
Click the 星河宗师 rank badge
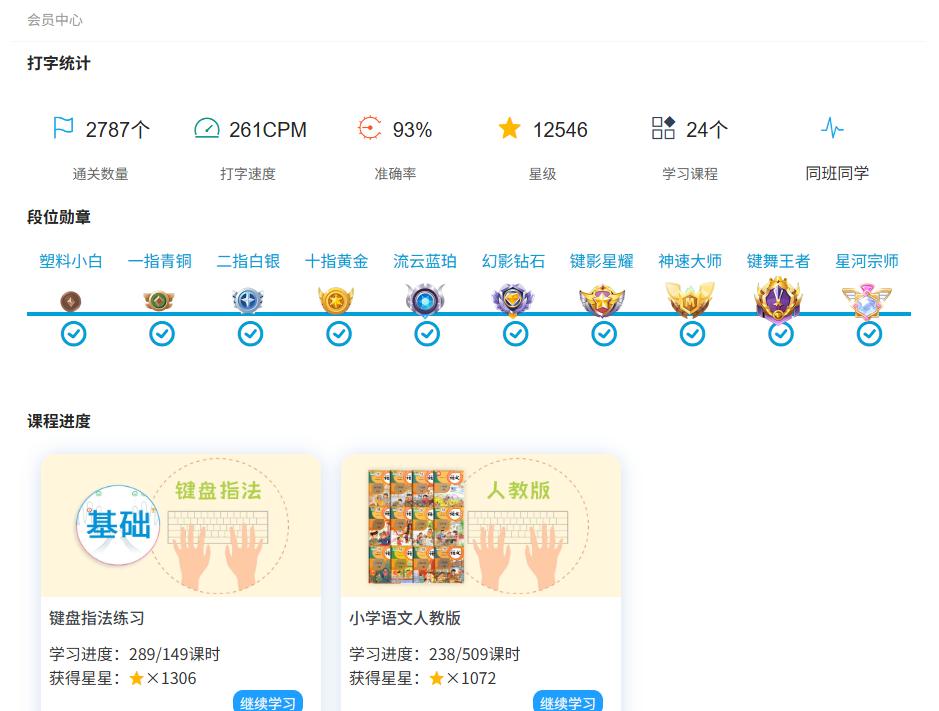pyautogui.click(x=867, y=300)
